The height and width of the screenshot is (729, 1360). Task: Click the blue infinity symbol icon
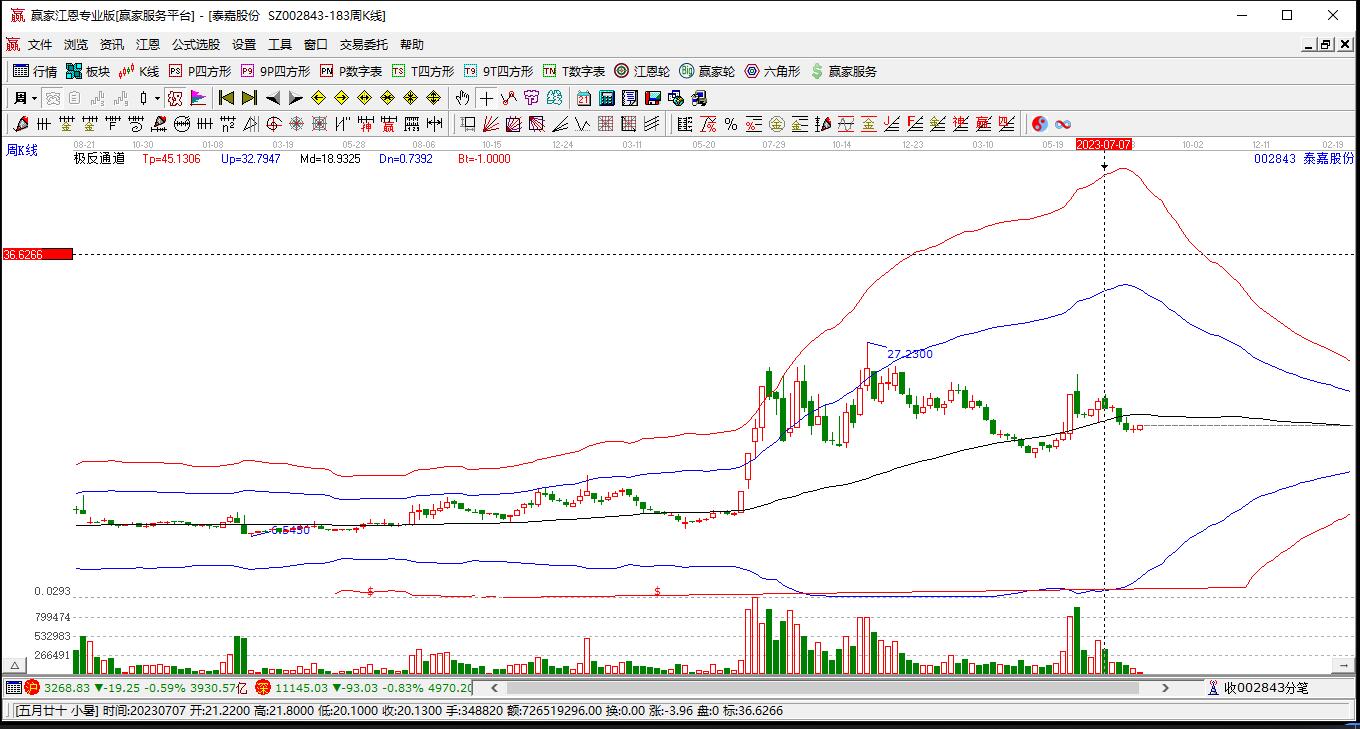pos(1063,124)
